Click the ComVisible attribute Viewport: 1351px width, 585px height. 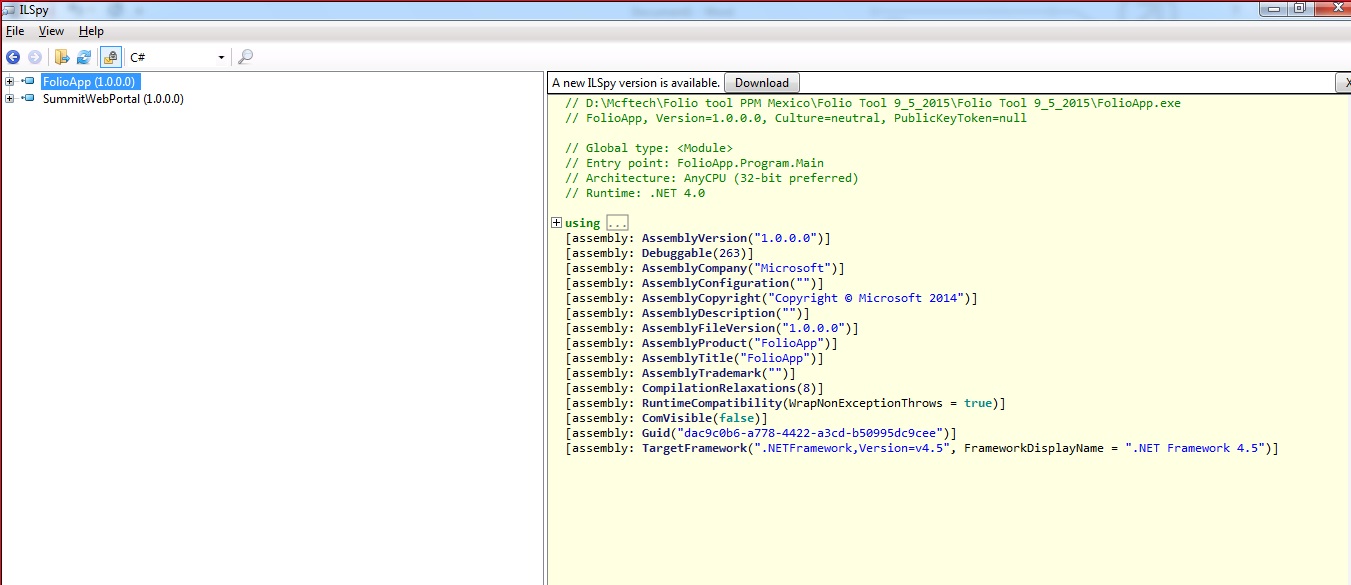click(x=677, y=418)
